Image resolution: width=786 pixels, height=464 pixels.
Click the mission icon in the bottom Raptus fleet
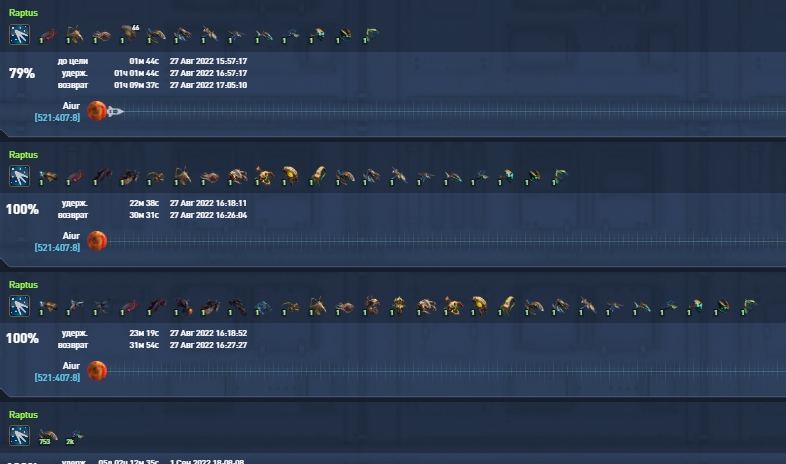[x=20, y=435]
